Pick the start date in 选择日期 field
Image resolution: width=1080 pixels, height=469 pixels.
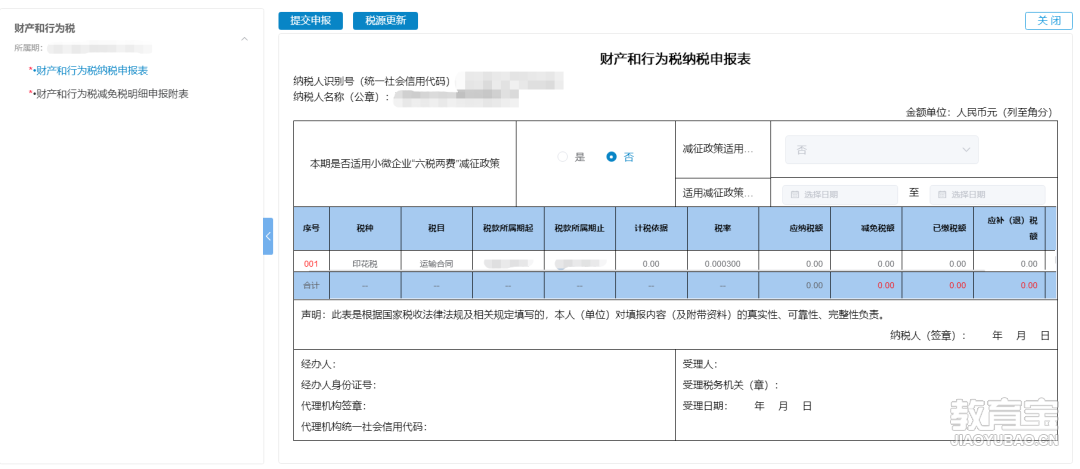[x=840, y=194]
